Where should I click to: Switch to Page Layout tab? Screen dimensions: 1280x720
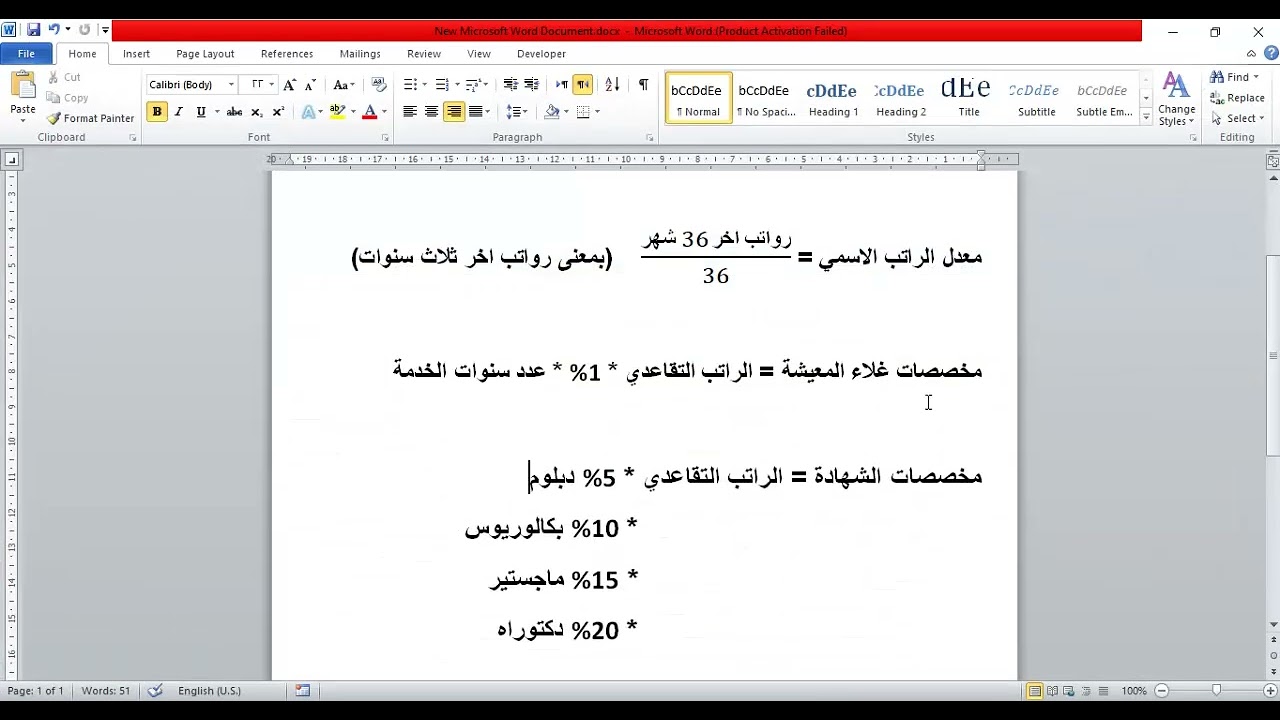pyautogui.click(x=205, y=54)
